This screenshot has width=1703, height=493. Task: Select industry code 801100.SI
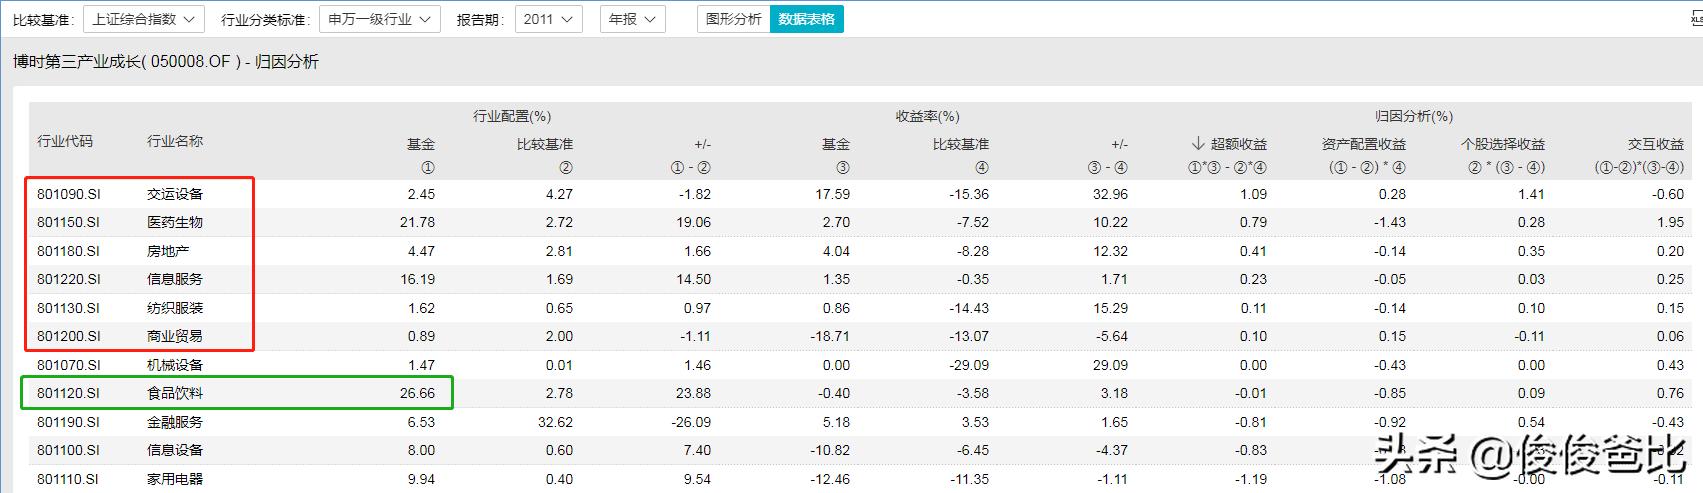69,450
